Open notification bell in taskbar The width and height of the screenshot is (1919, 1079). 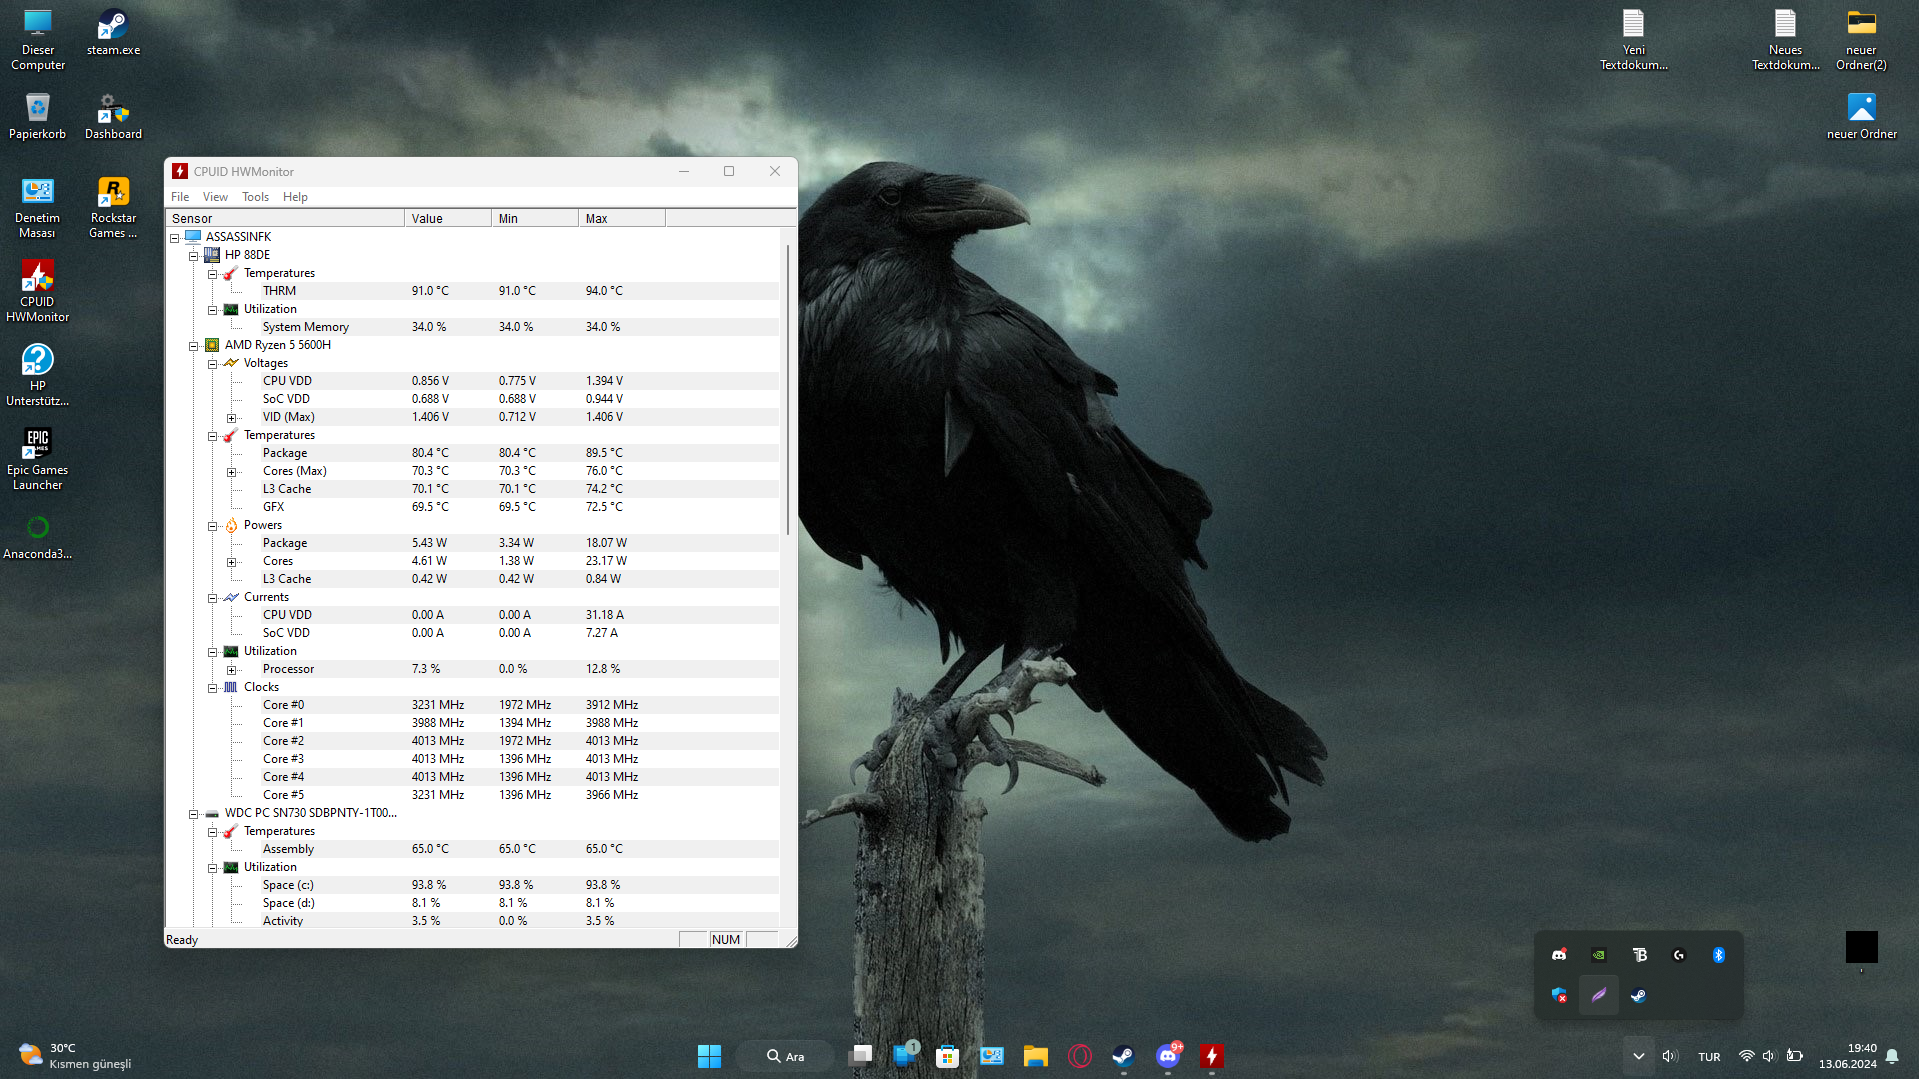tap(1892, 1056)
